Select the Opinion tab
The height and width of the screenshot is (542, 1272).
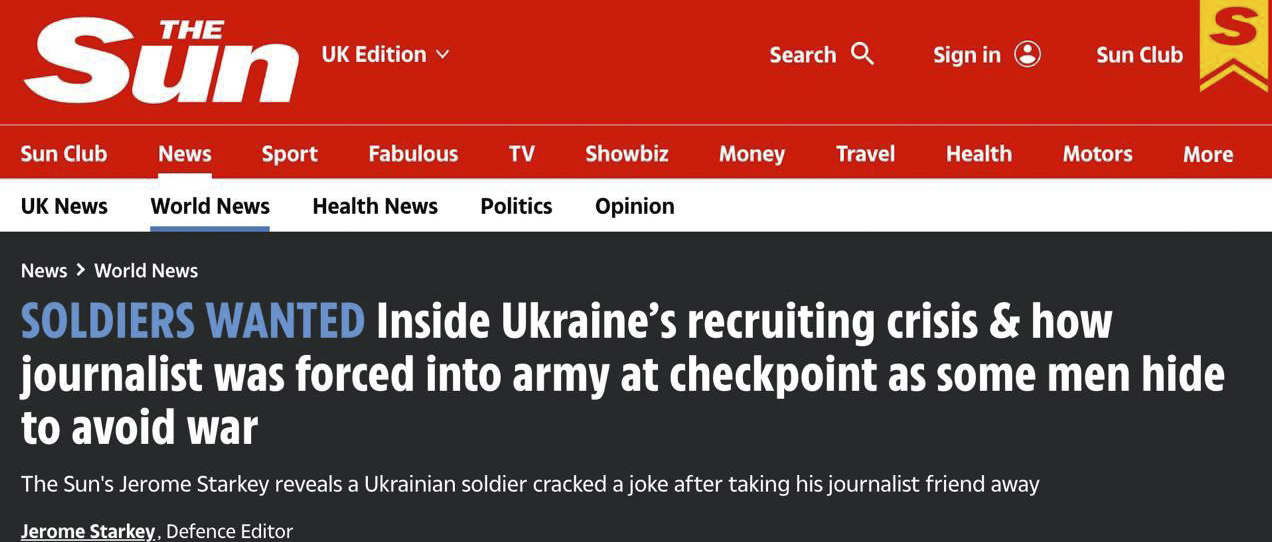pyautogui.click(x=634, y=206)
